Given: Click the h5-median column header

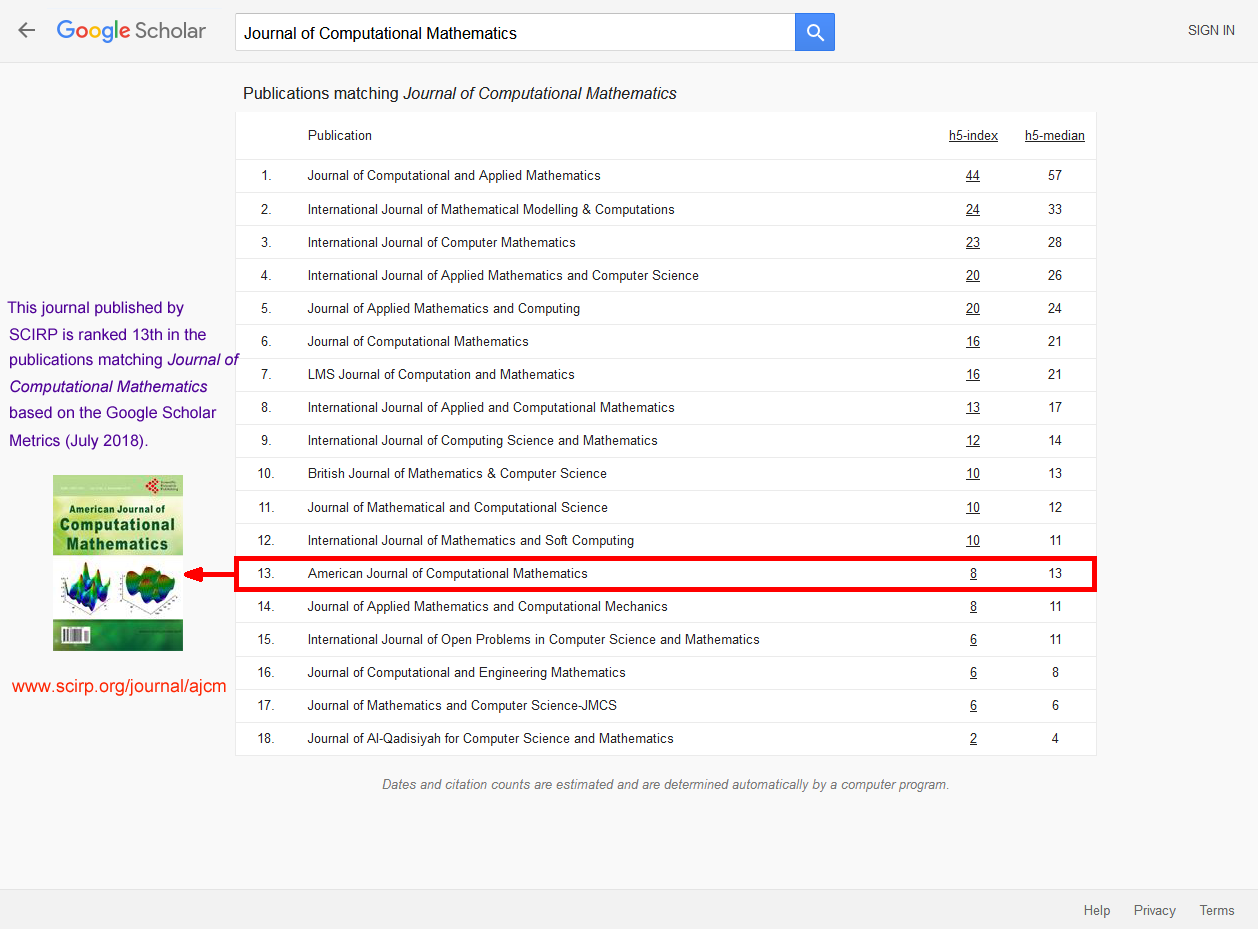Looking at the screenshot, I should pos(1054,135).
